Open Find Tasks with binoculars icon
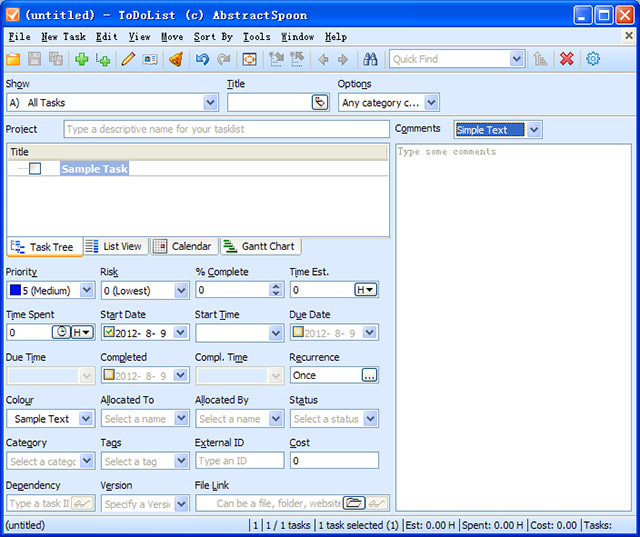The width and height of the screenshot is (640, 537). pyautogui.click(x=370, y=60)
